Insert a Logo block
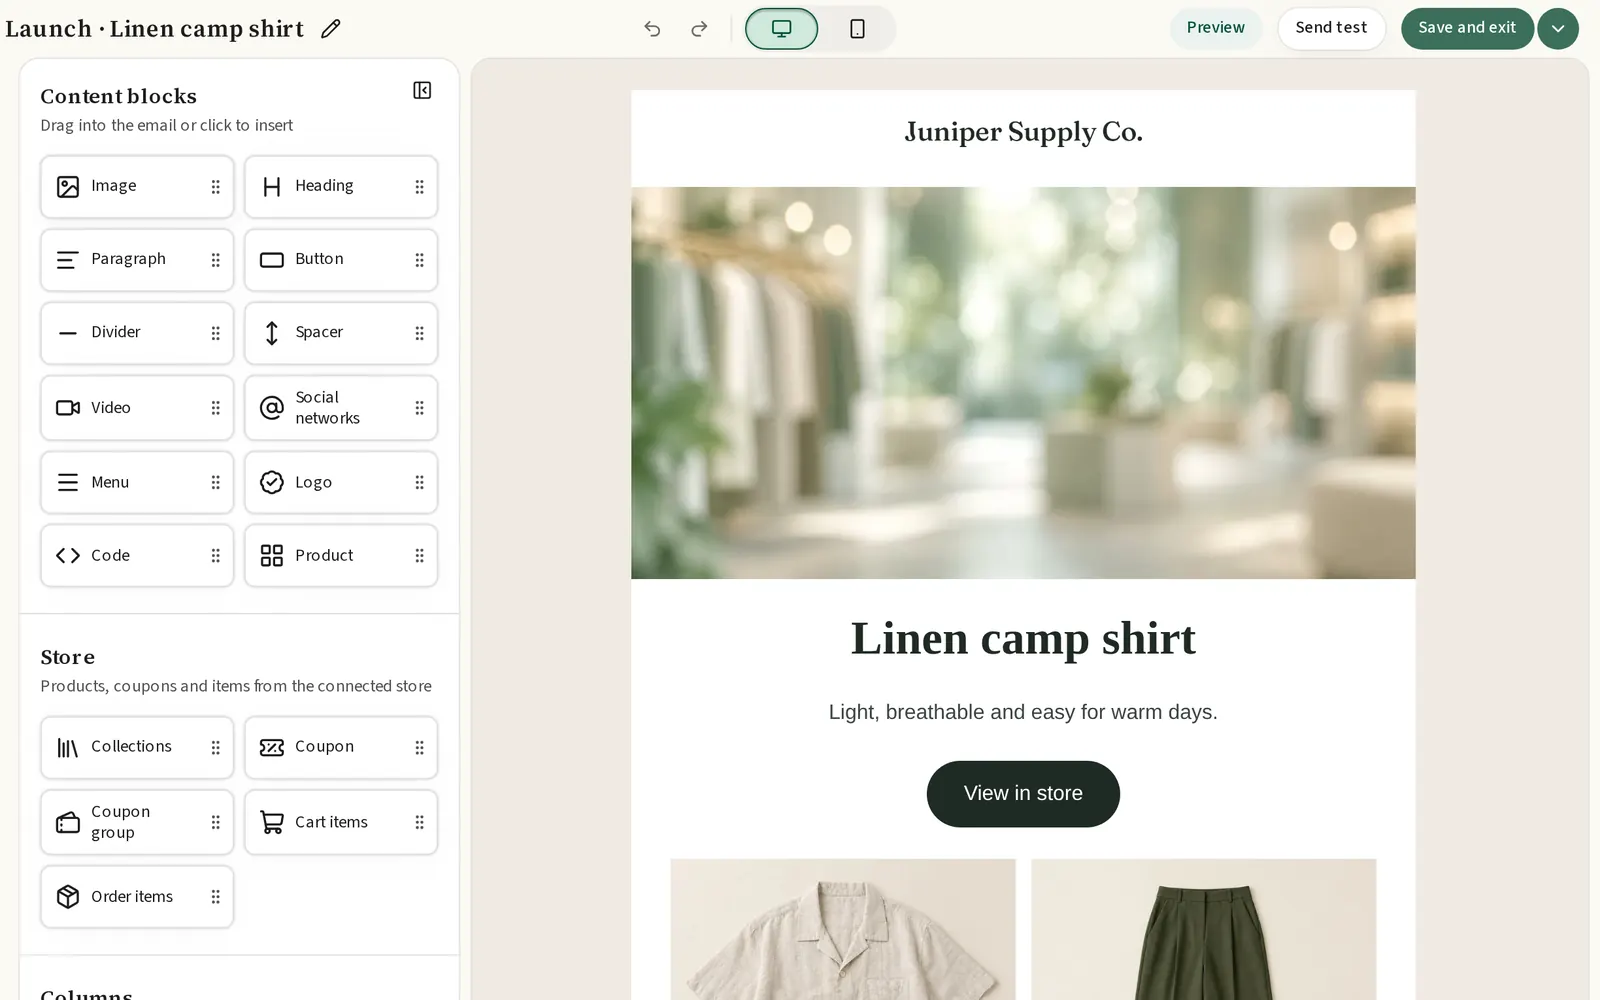Screen dimensions: 1600x1000 (341, 482)
